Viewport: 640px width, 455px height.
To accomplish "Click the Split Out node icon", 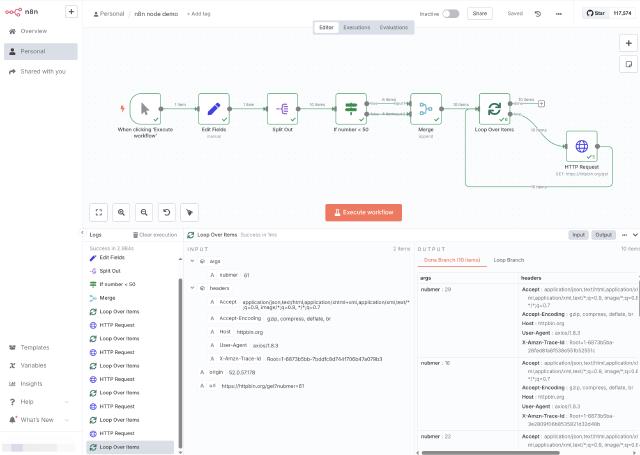I will tap(283, 109).
